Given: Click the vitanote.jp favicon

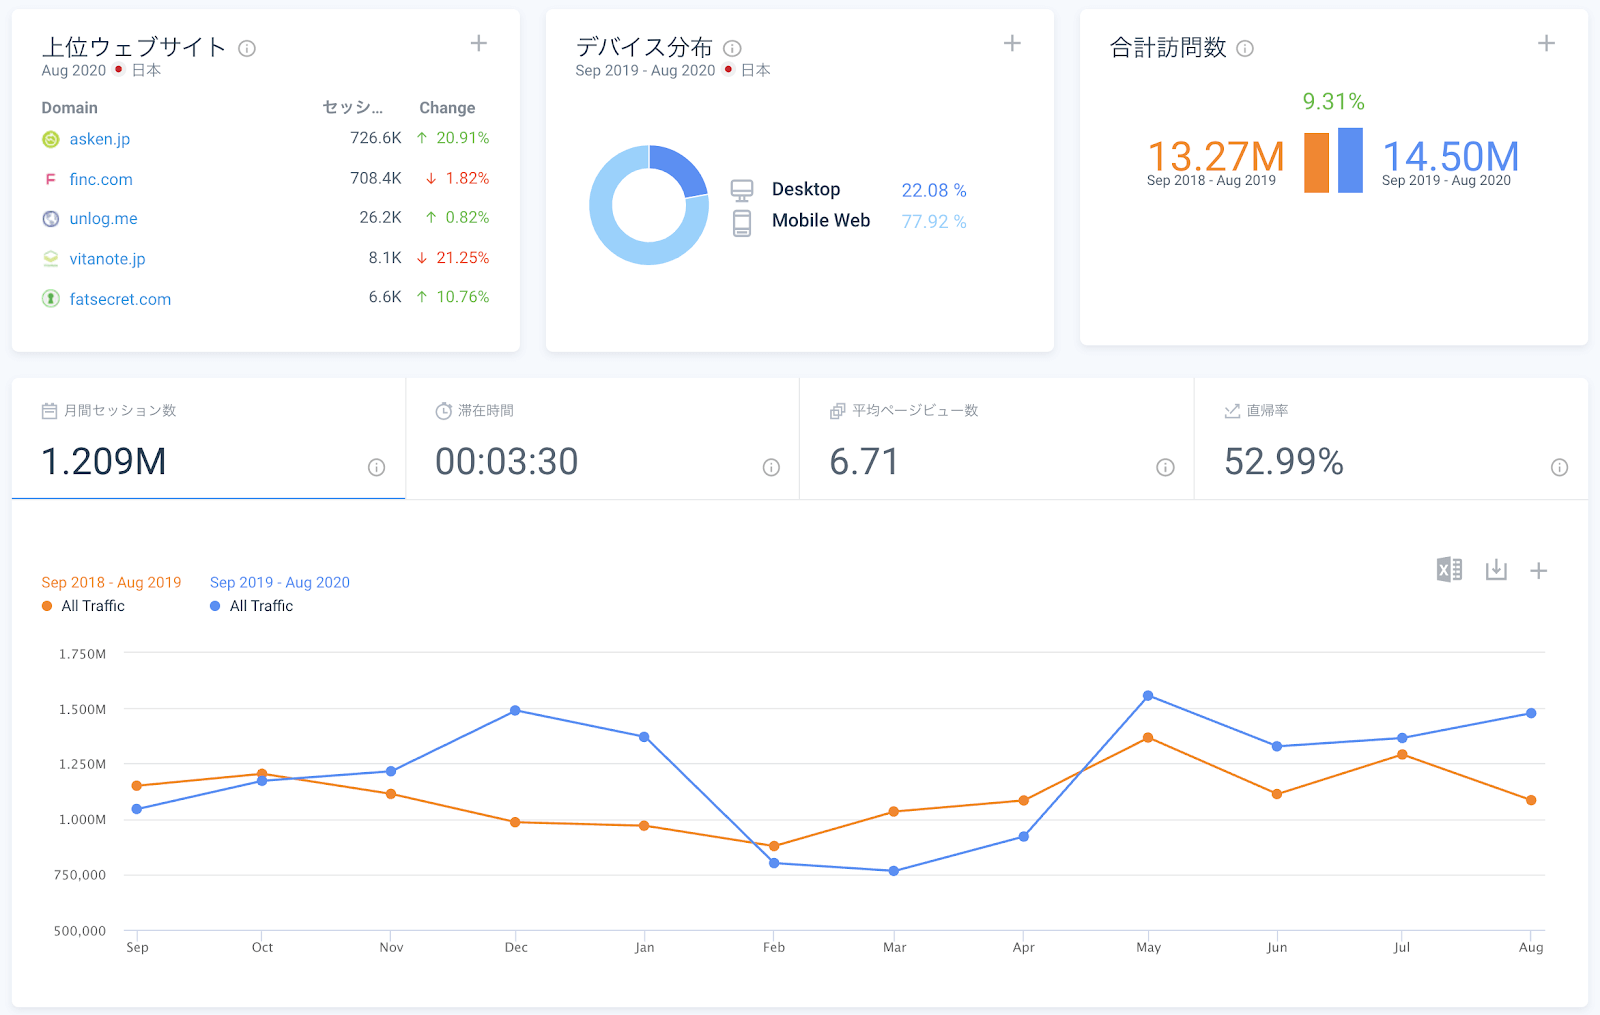Looking at the screenshot, I should 51,259.
